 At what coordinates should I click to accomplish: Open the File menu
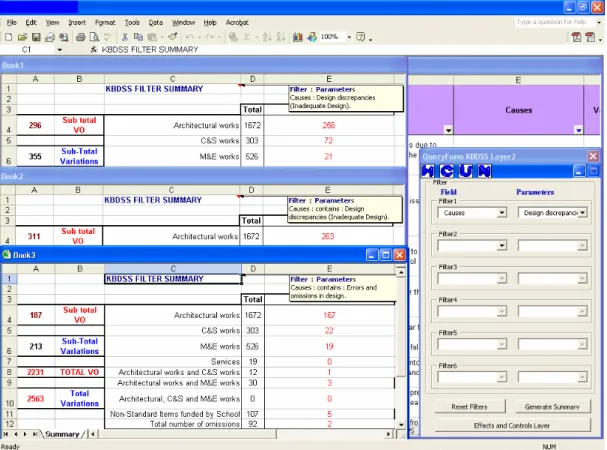point(12,22)
